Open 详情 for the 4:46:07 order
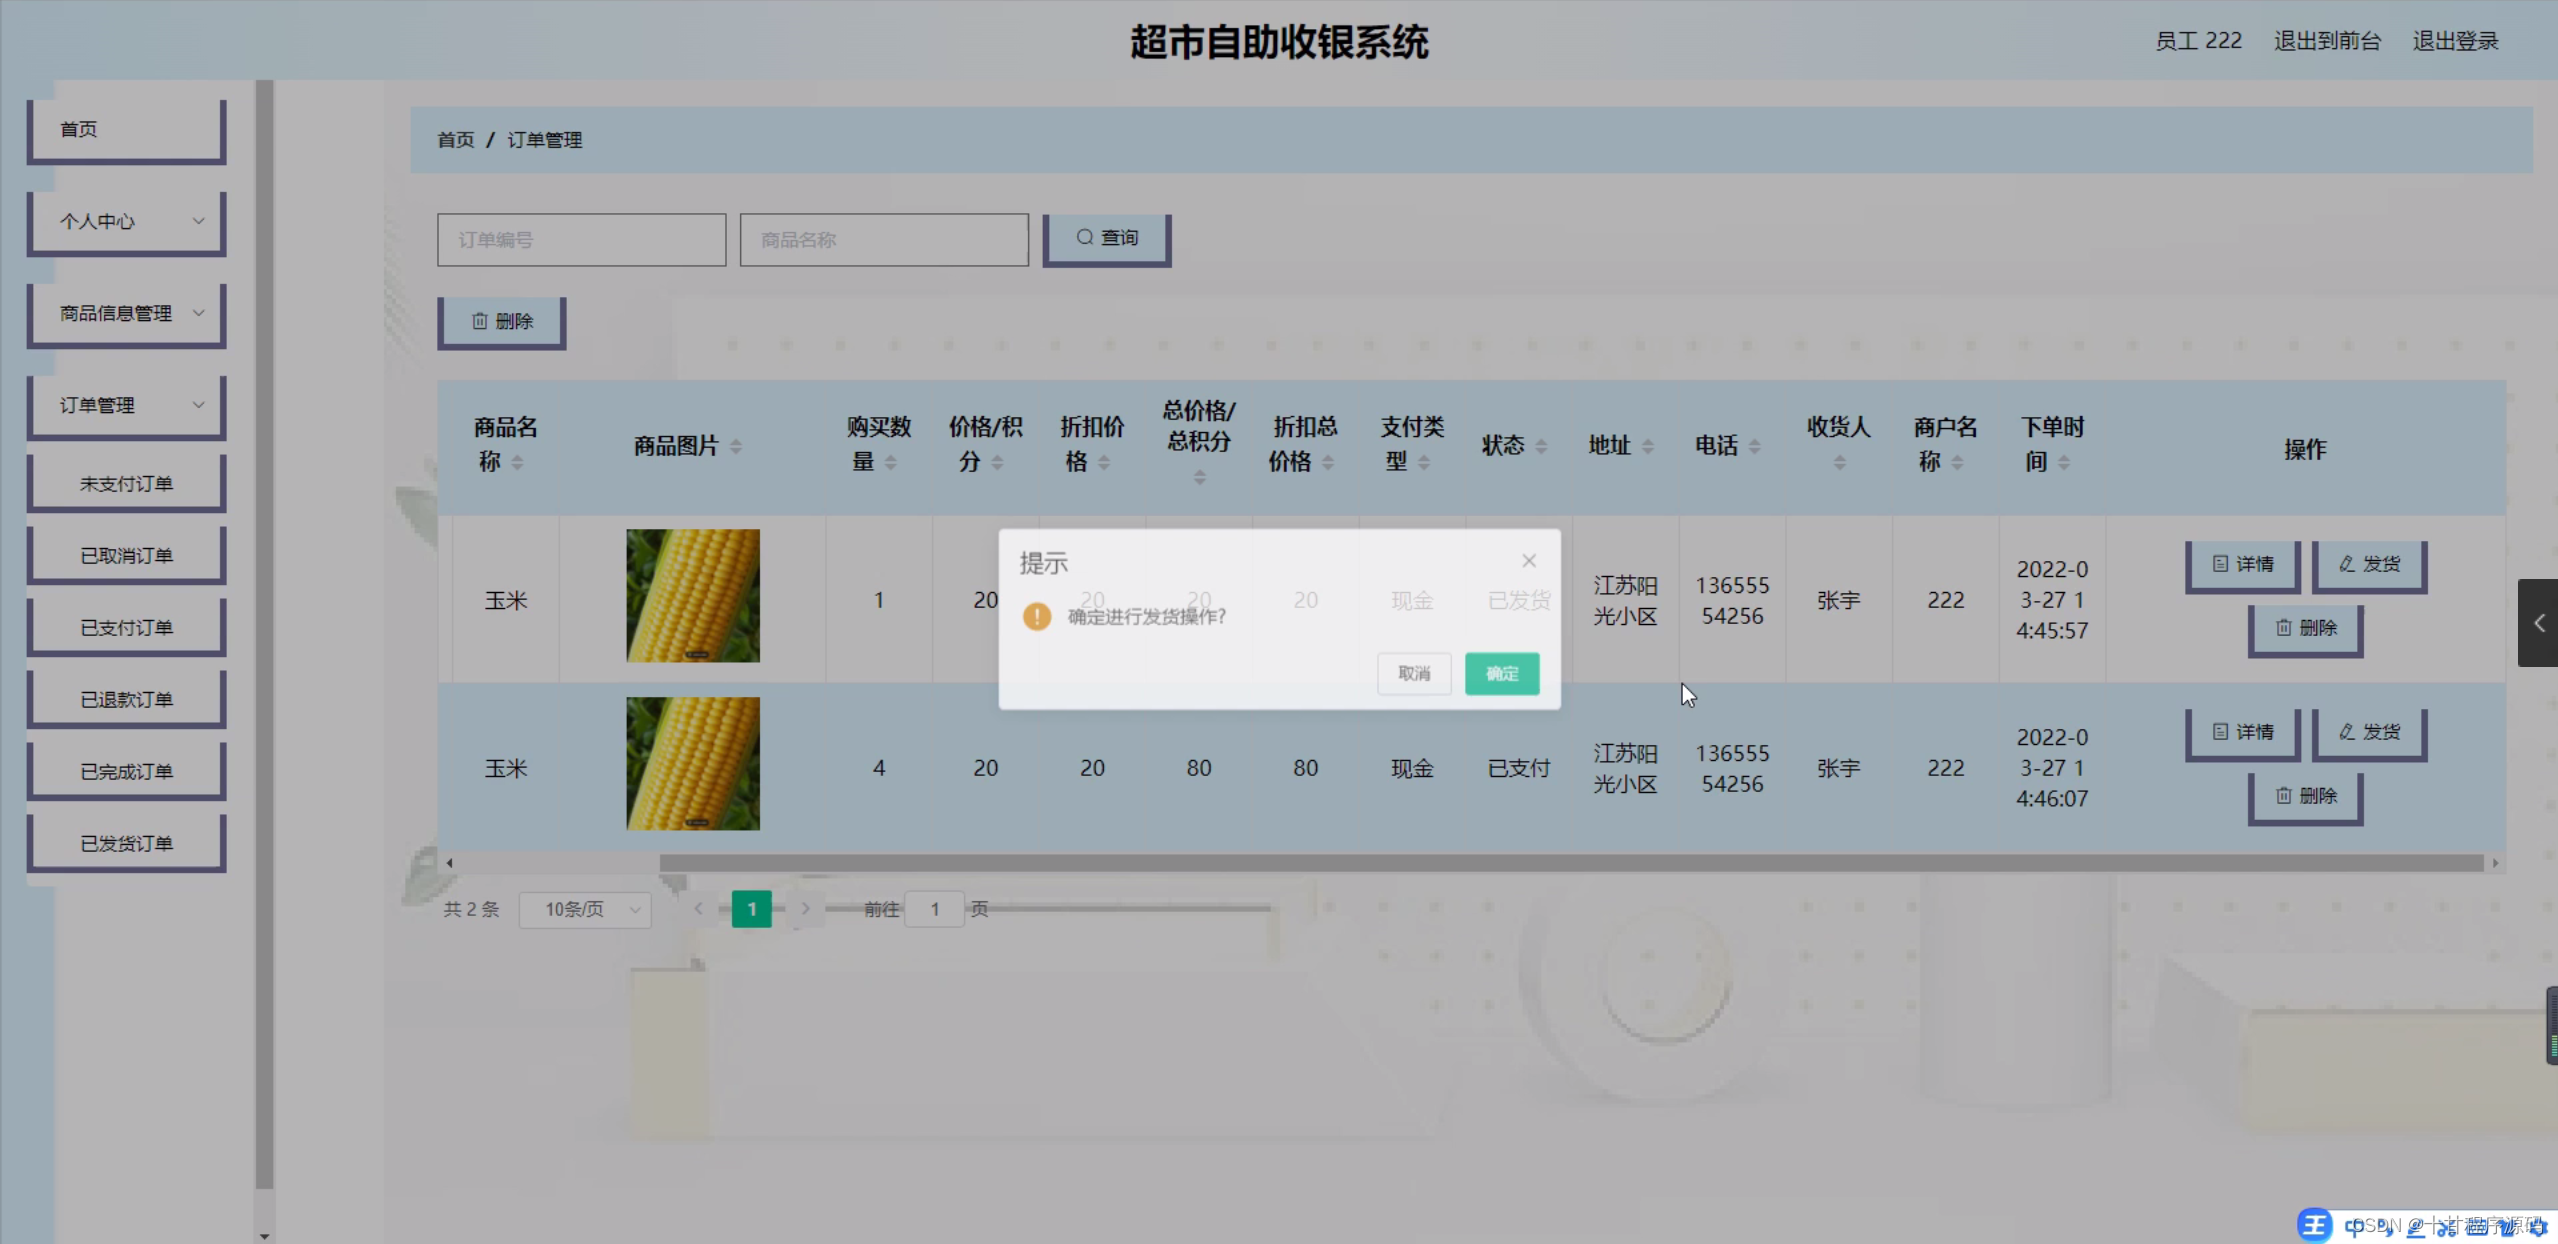The image size is (2558, 1244). click(x=2243, y=733)
